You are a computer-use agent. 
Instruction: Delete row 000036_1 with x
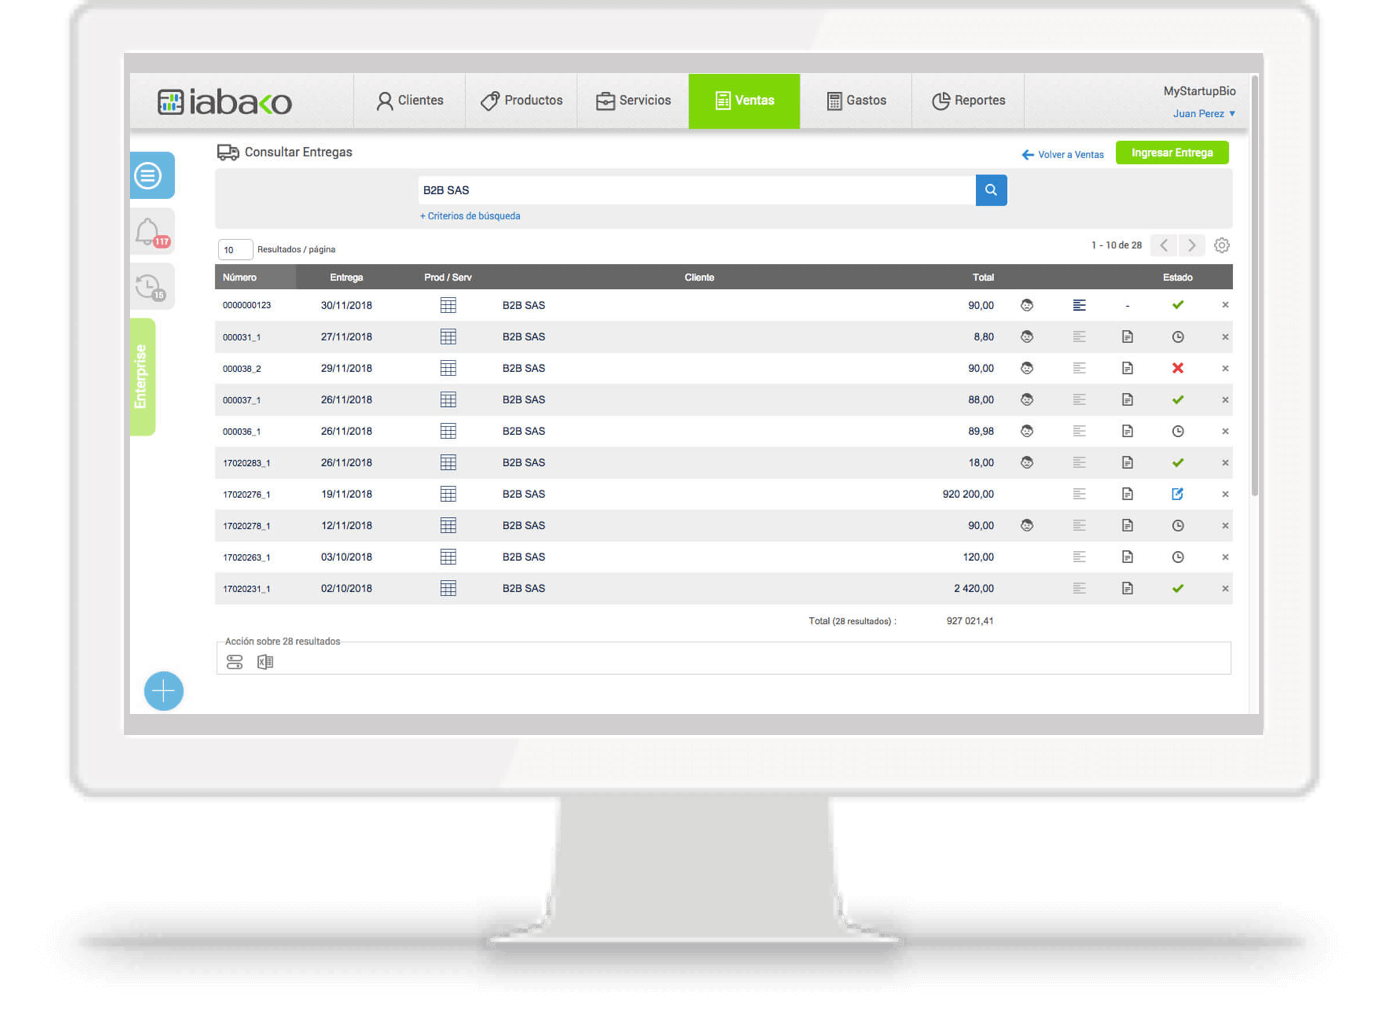pyautogui.click(x=1225, y=431)
